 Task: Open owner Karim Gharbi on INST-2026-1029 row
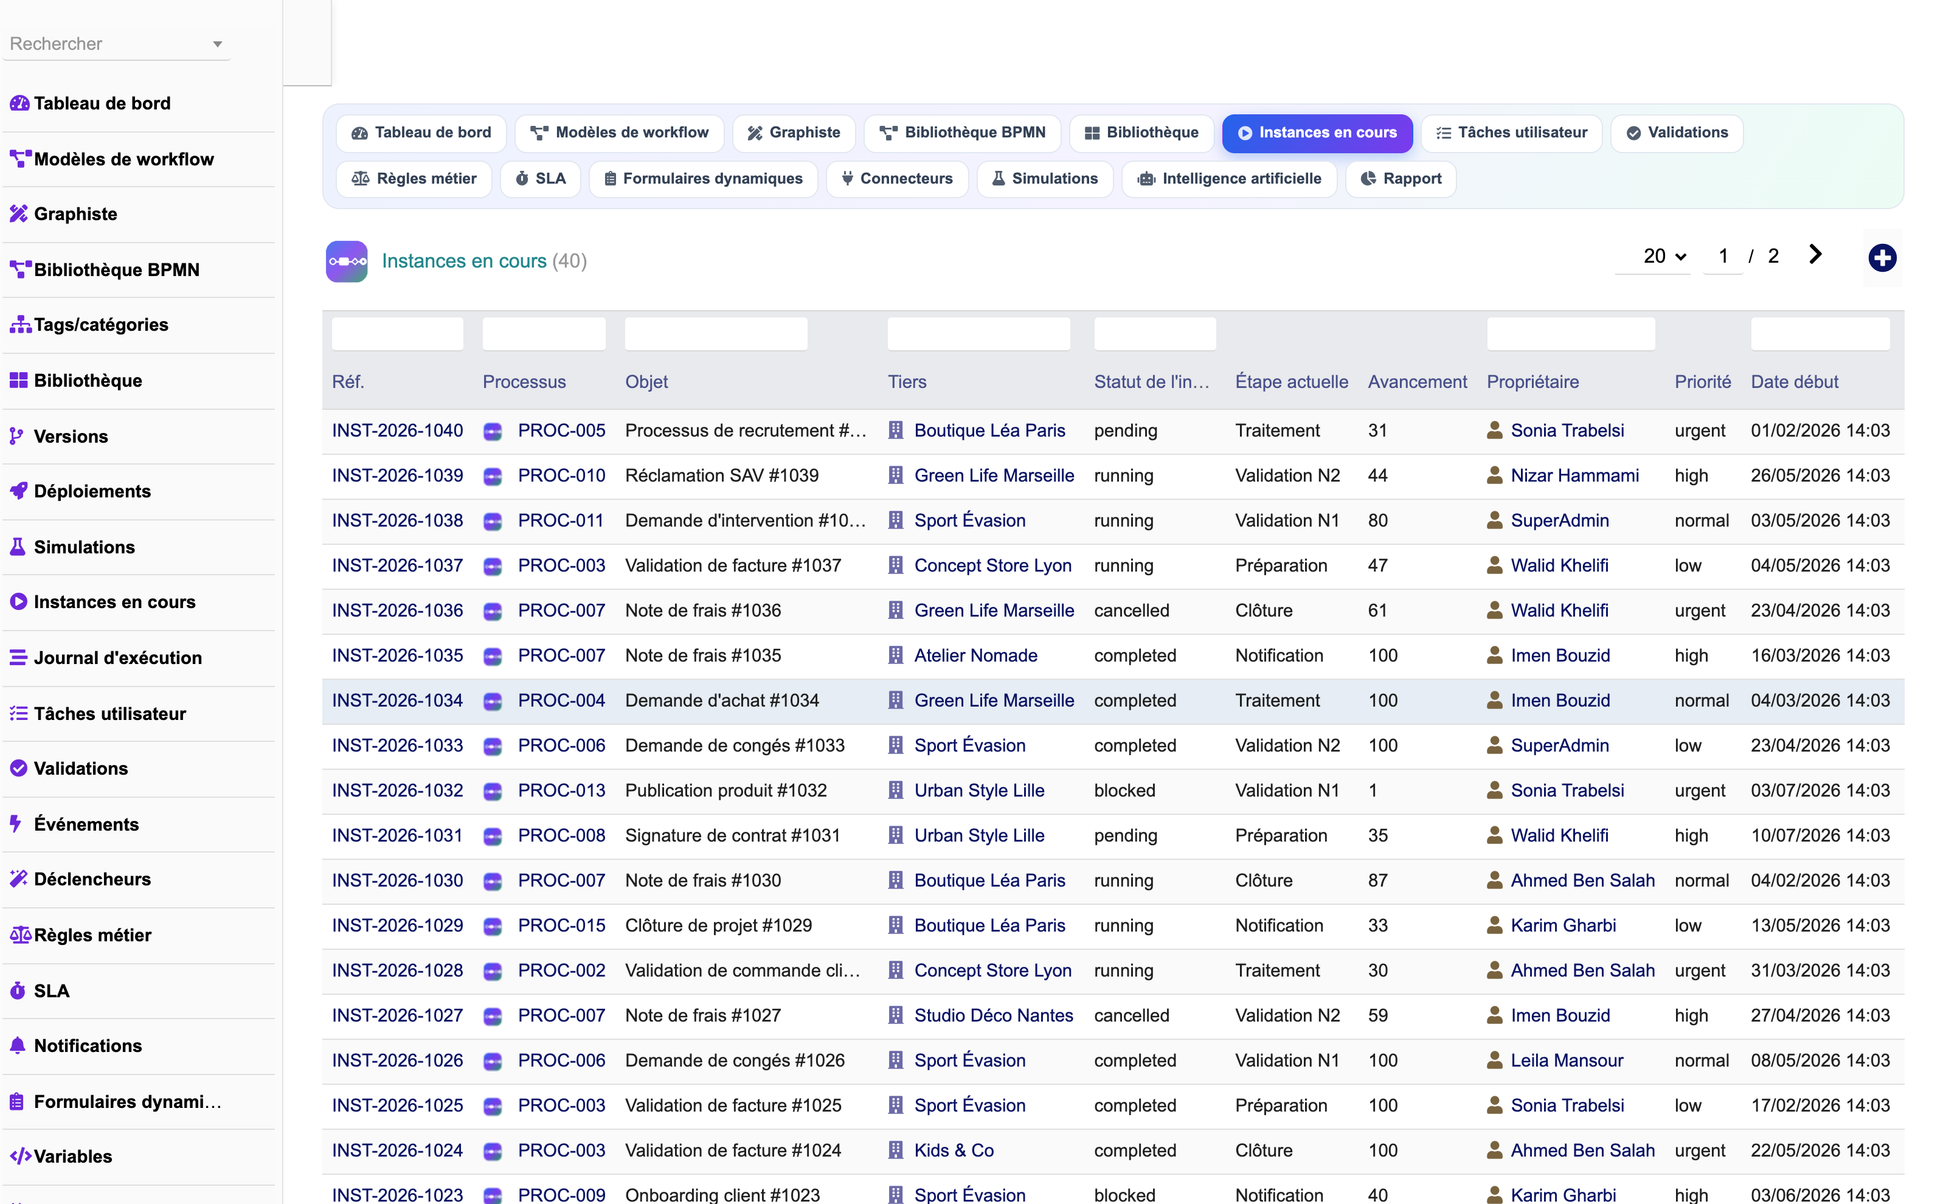tap(1563, 926)
